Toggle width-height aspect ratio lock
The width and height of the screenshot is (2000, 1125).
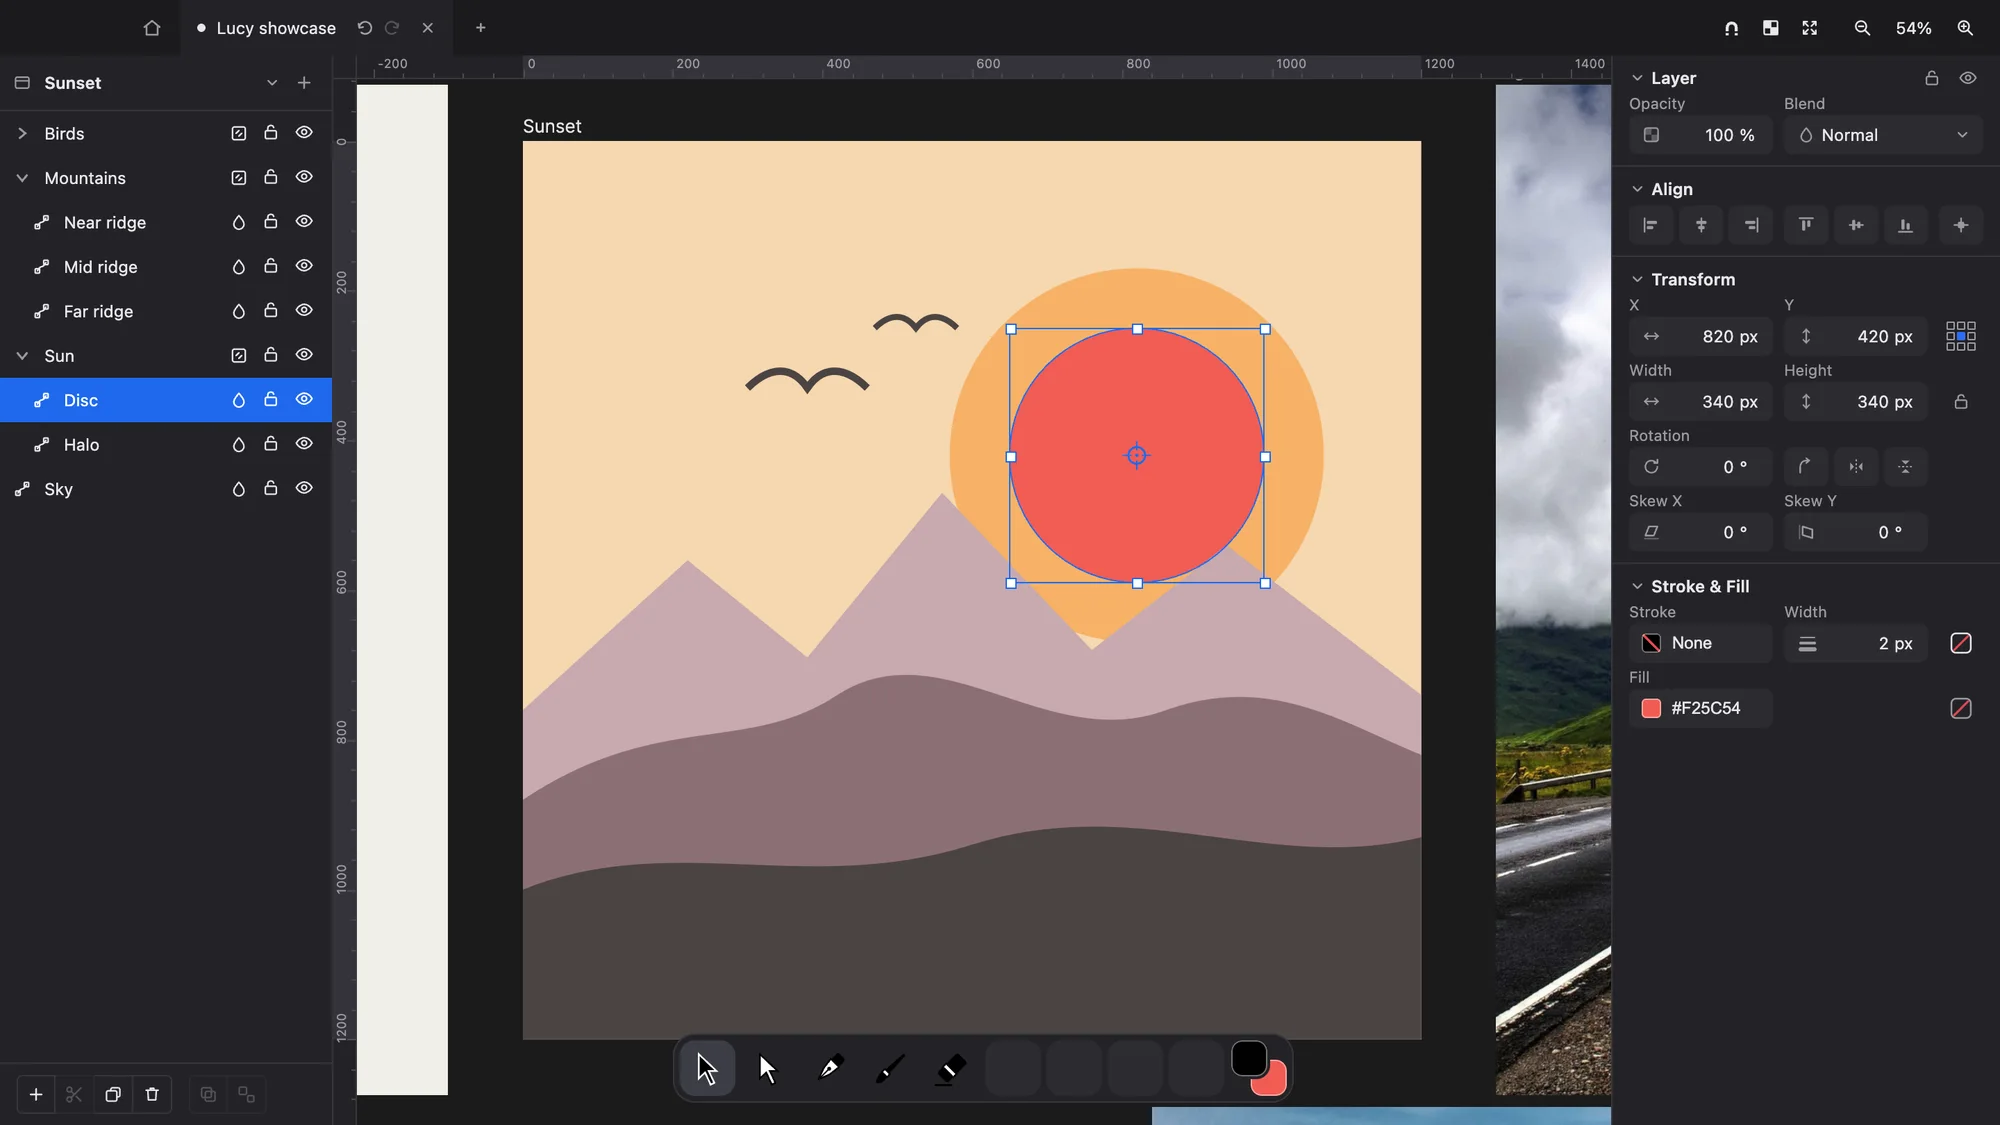1961,402
